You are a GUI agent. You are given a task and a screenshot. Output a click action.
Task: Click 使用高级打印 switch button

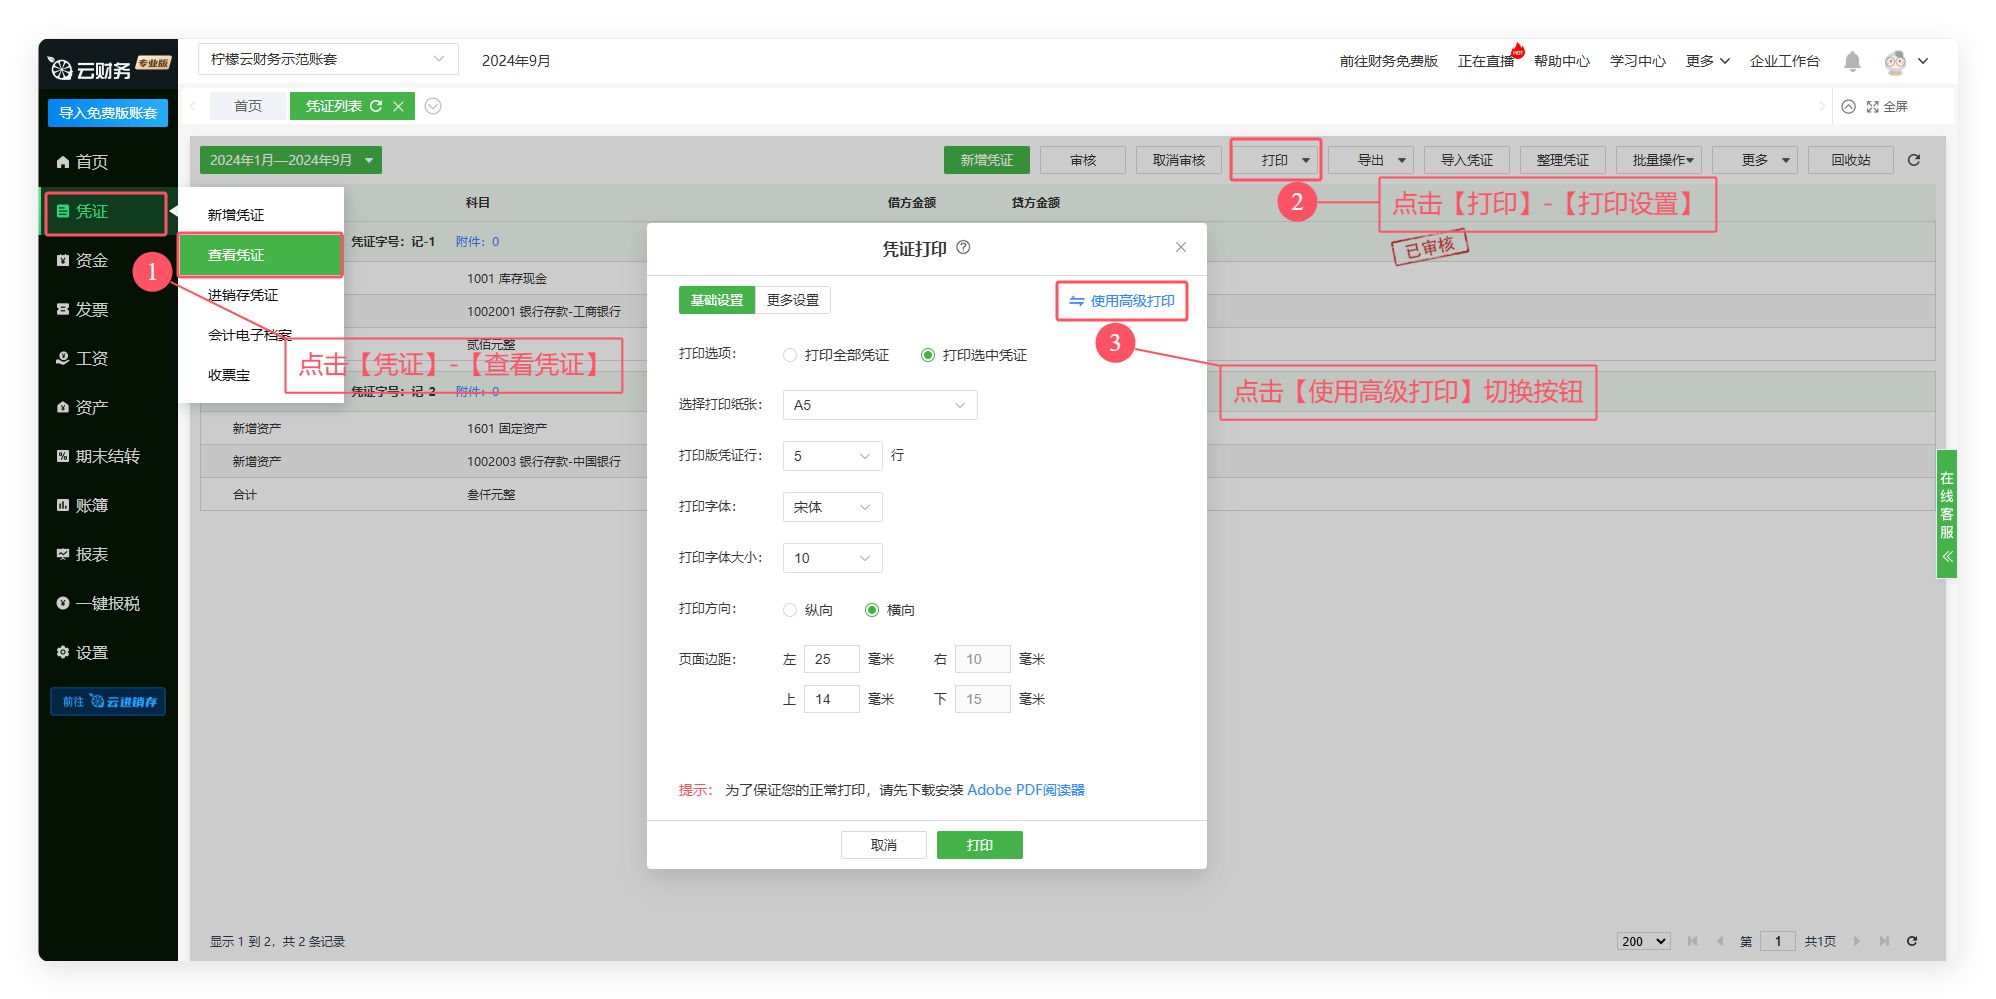pyautogui.click(x=1122, y=301)
